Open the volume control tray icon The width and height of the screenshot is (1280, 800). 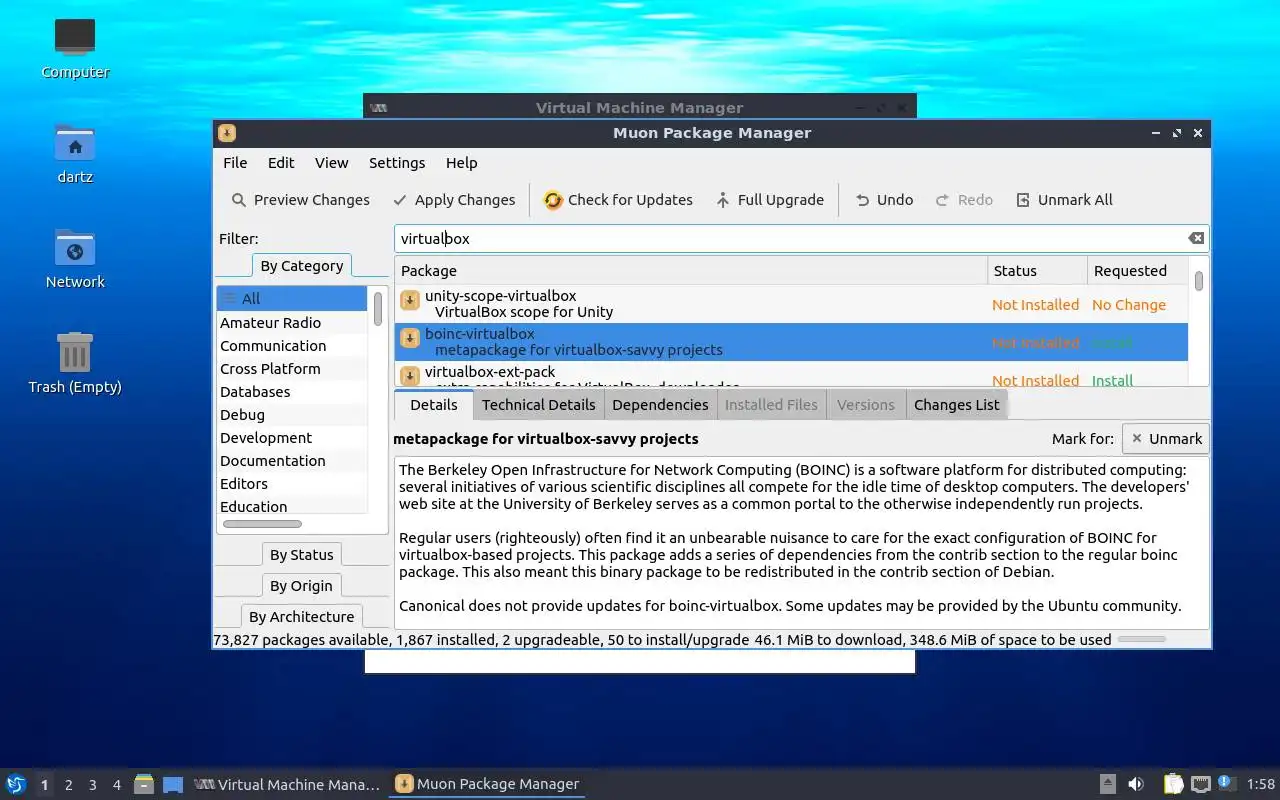(1136, 784)
